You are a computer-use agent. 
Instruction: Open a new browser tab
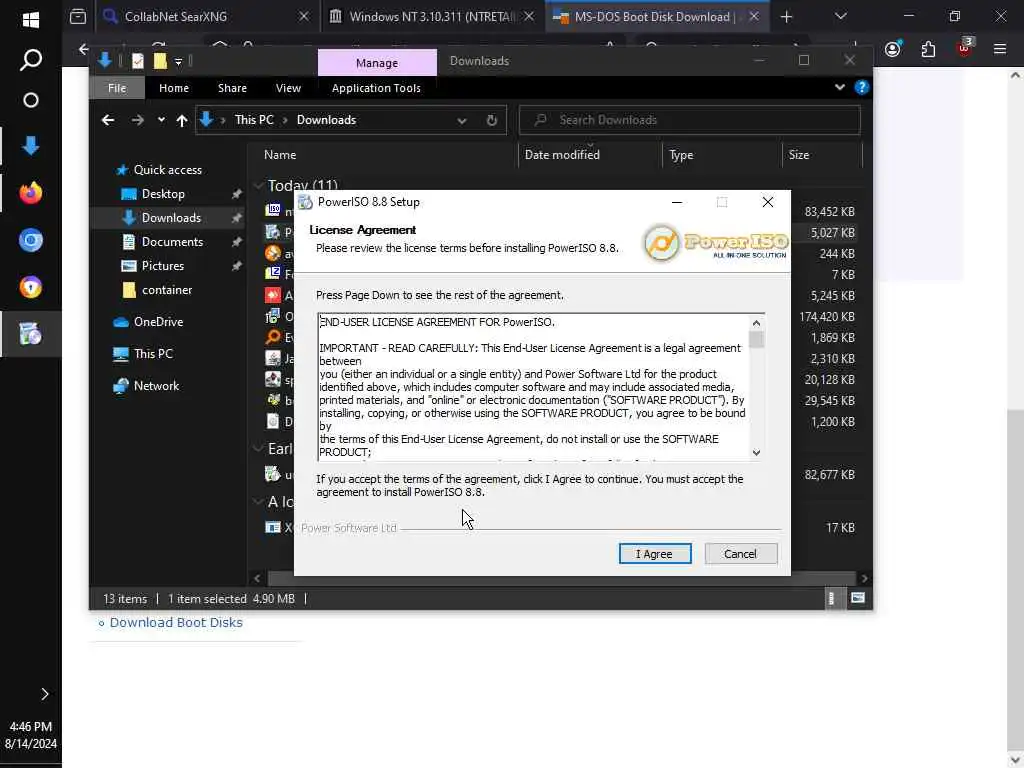786,17
